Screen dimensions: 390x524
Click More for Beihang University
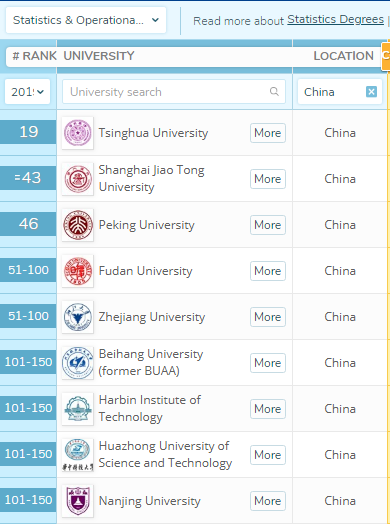pos(268,363)
